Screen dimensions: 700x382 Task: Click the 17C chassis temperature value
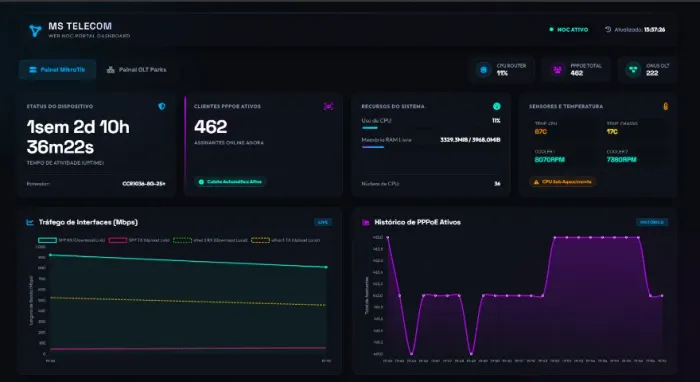click(x=612, y=132)
